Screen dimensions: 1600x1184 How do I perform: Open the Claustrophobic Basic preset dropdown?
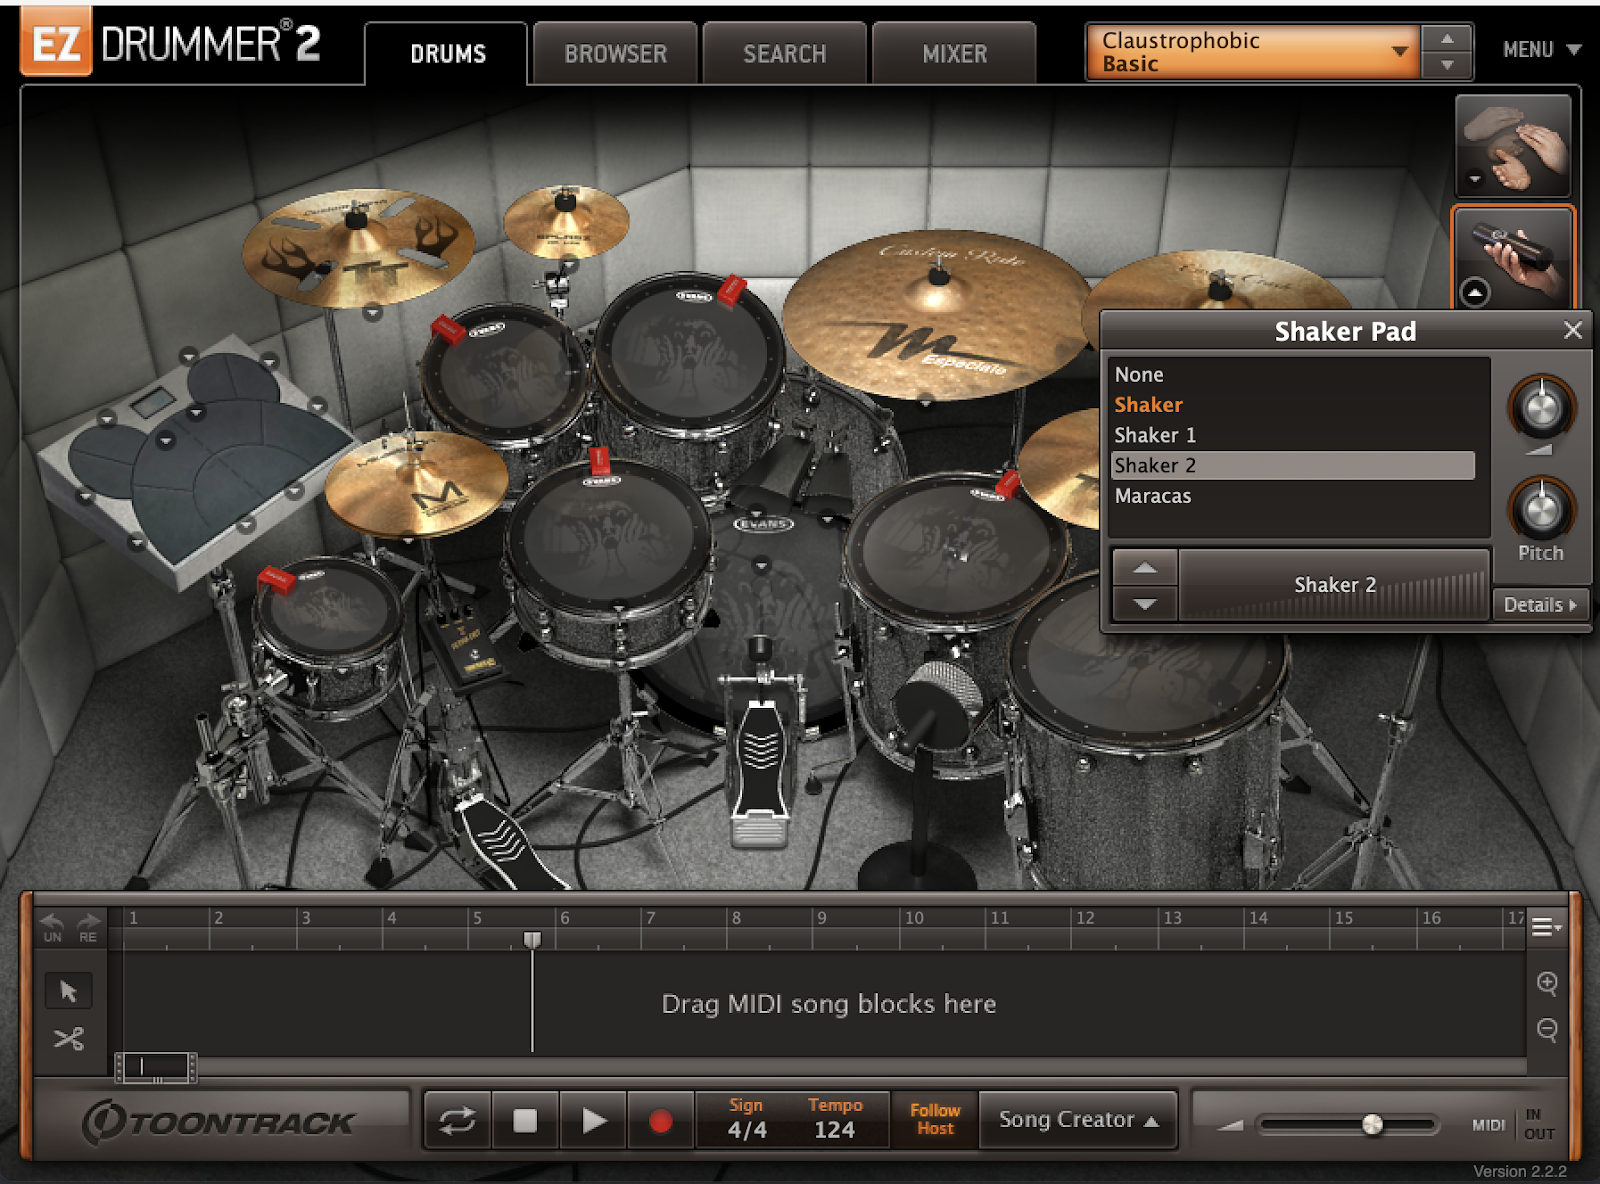click(x=1253, y=52)
